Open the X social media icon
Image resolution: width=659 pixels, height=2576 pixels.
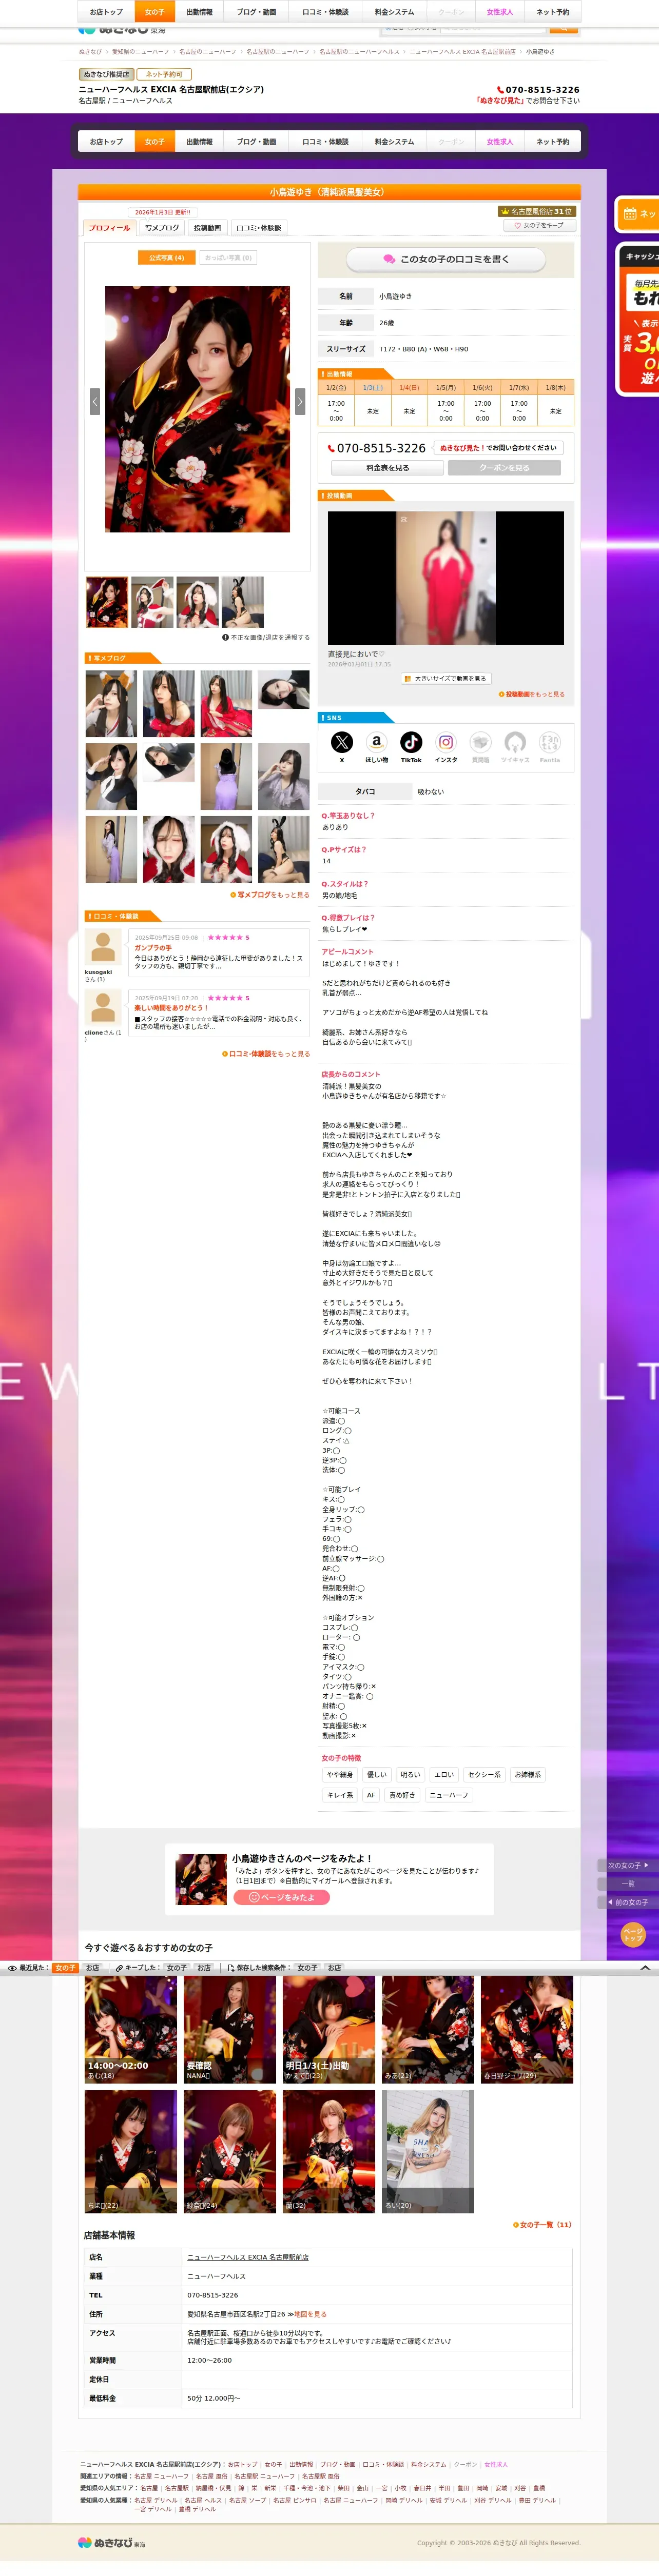[x=342, y=742]
